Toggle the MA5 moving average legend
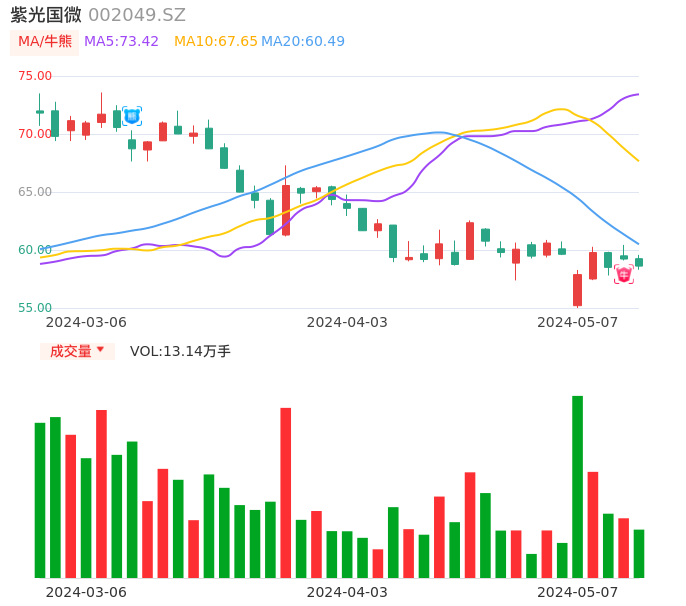Viewport: 686px width, 606px height. [x=121, y=42]
